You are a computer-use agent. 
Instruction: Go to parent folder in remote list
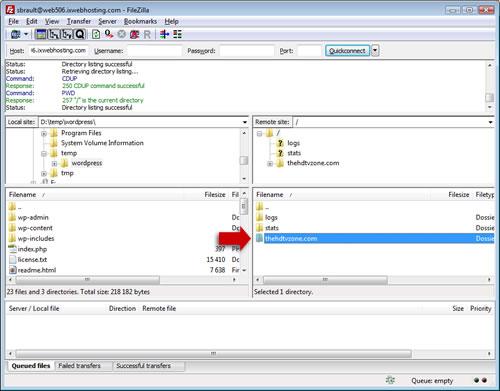pos(262,207)
